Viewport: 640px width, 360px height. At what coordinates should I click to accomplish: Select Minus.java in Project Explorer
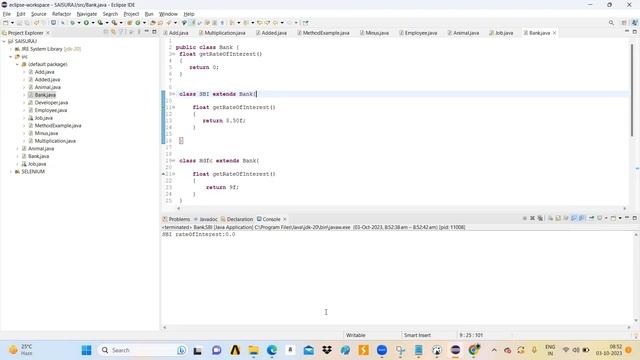pos(46,133)
